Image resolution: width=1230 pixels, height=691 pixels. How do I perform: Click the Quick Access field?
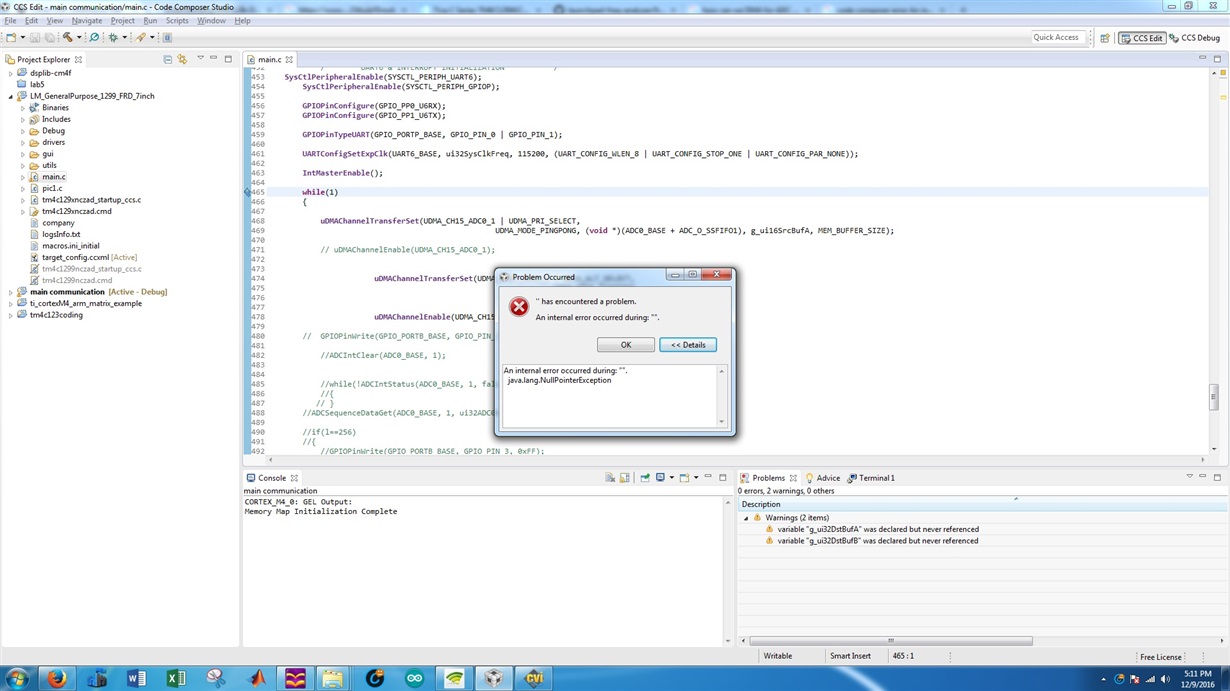[1057, 37]
